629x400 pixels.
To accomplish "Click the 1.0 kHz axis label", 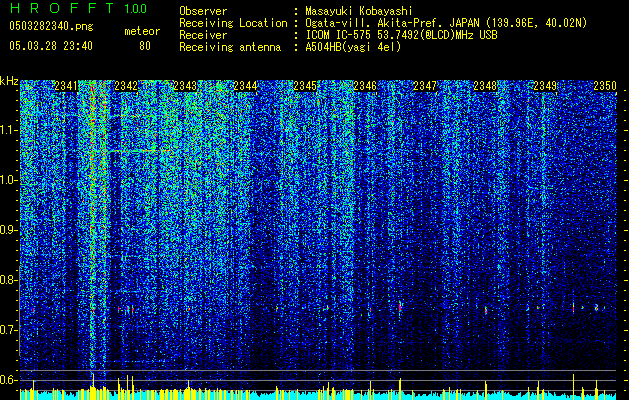I will [x=9, y=180].
